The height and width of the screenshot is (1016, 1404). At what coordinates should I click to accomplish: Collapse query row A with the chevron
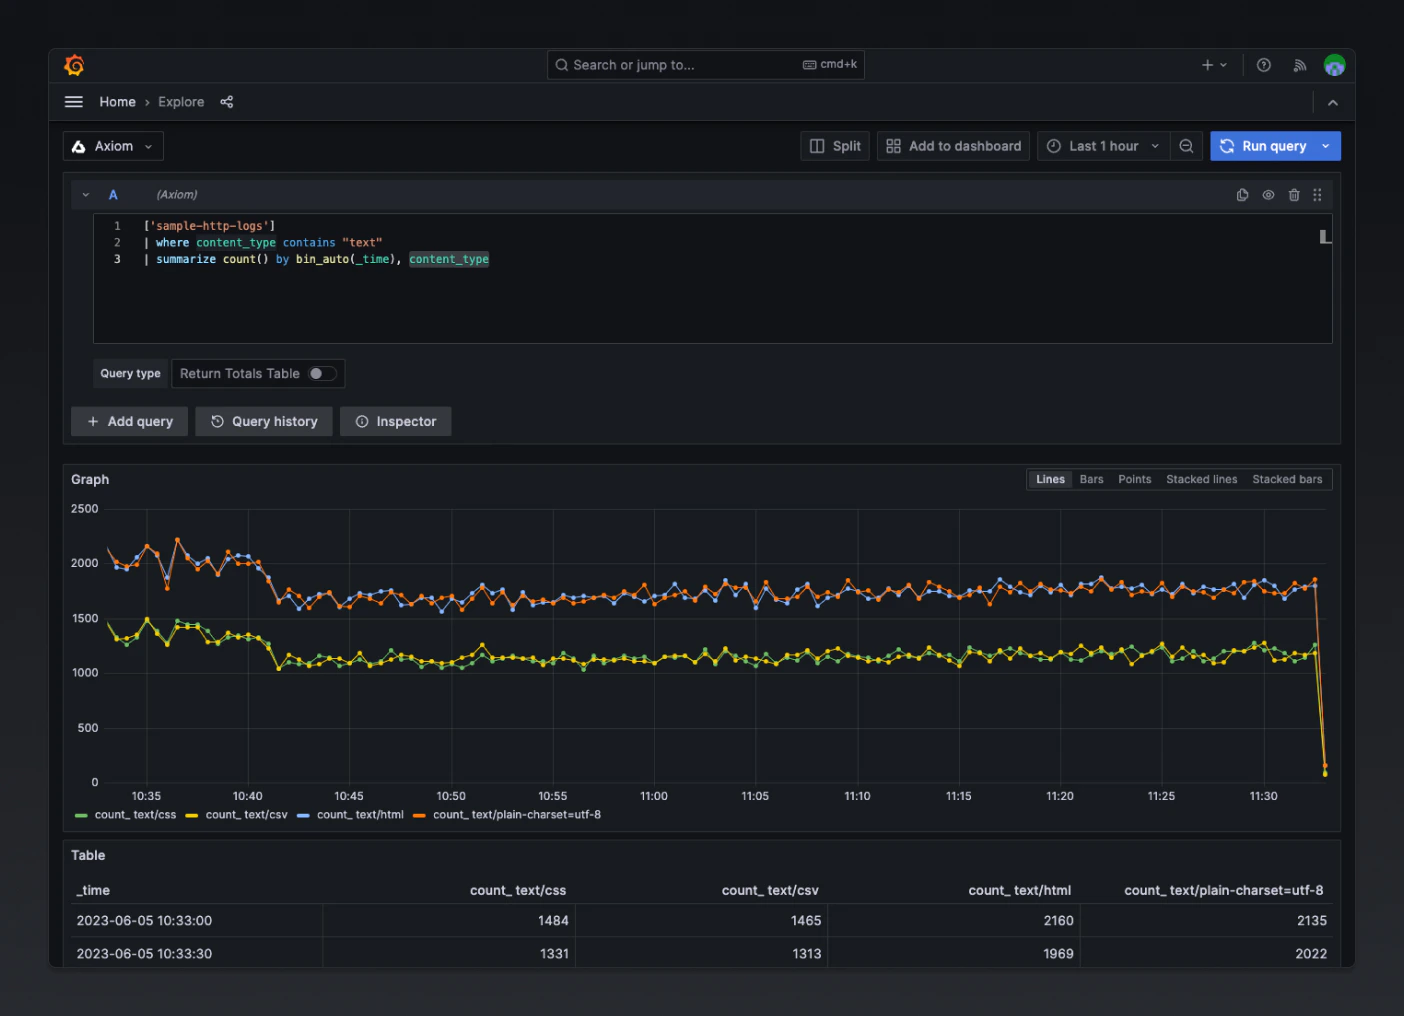86,195
